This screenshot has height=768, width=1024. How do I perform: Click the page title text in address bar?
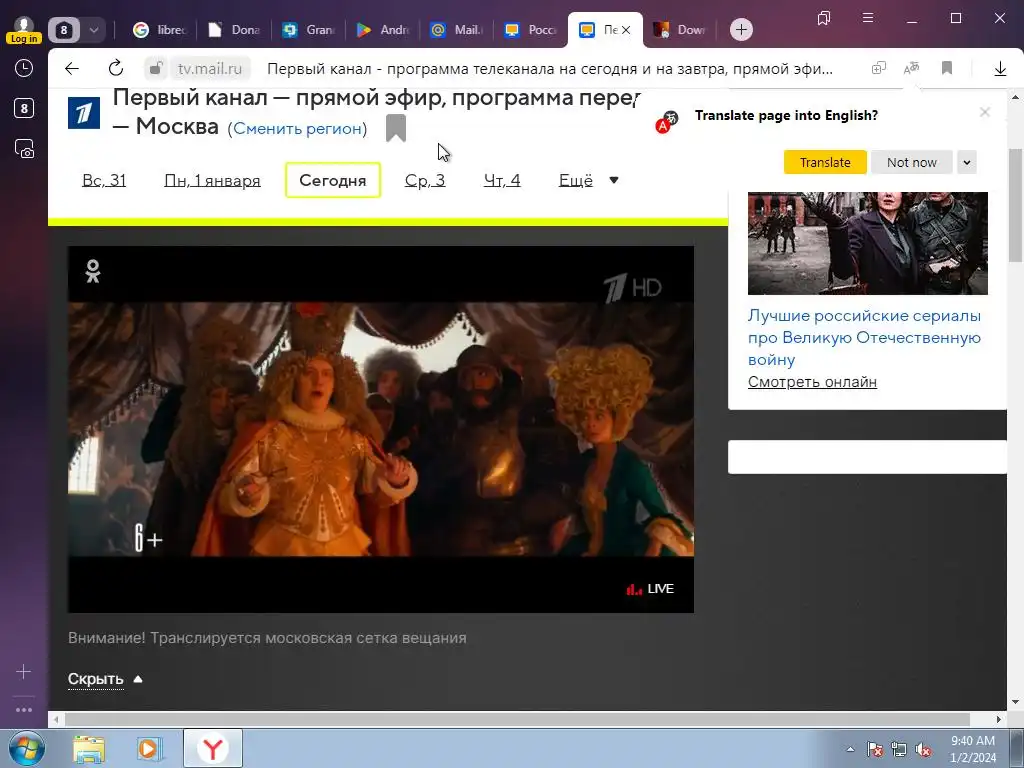pyautogui.click(x=550, y=68)
